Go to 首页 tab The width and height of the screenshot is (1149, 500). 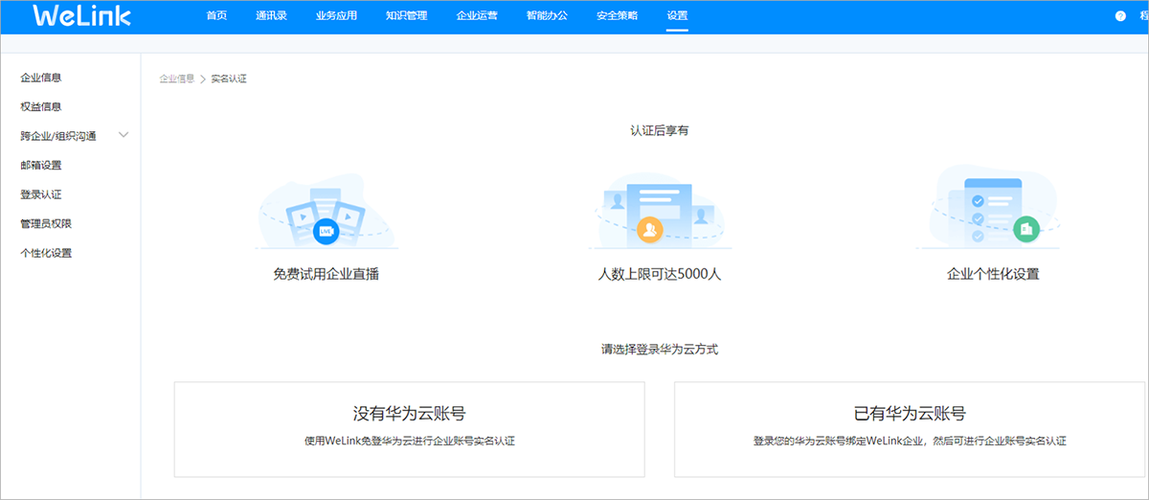pyautogui.click(x=216, y=15)
